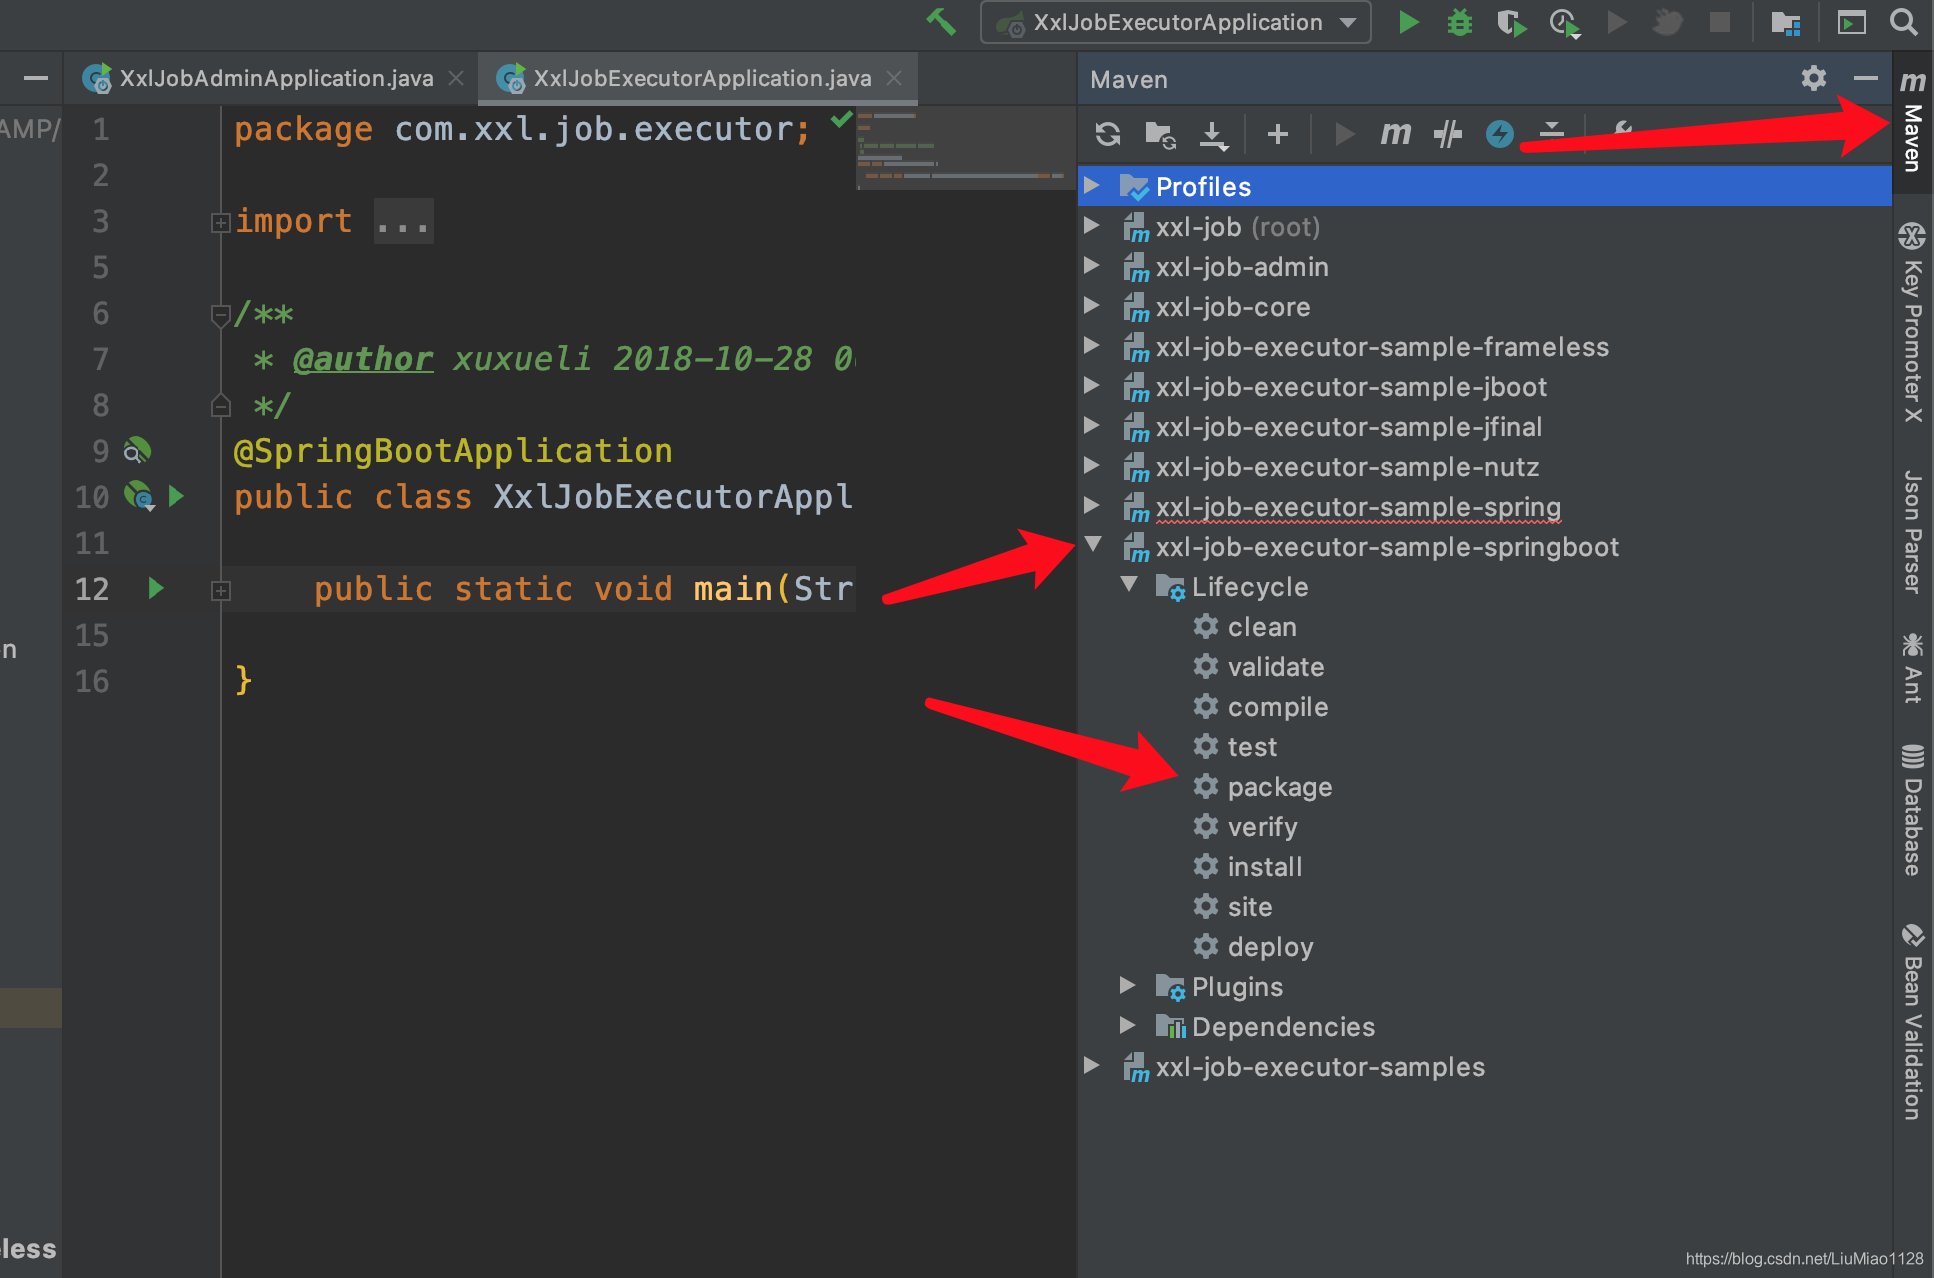Click the run gutter arrow on line 12
This screenshot has height=1278, width=1934.
pos(155,588)
